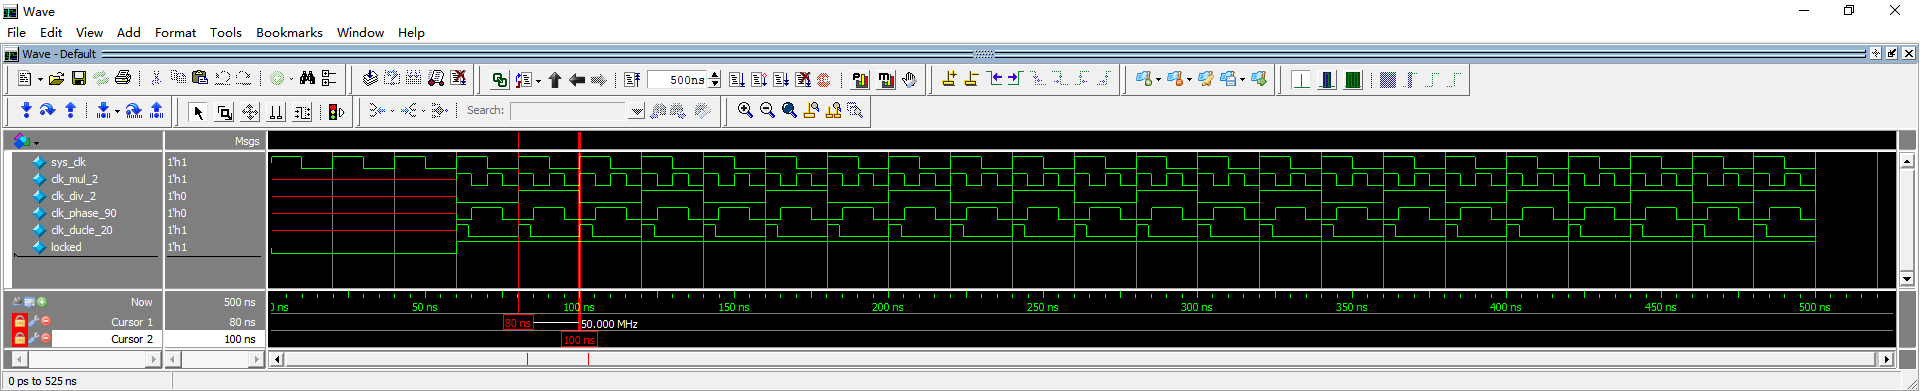This screenshot has height=391, width=1920.
Task: Click the Zoom Out magnifier icon
Action: [x=767, y=110]
